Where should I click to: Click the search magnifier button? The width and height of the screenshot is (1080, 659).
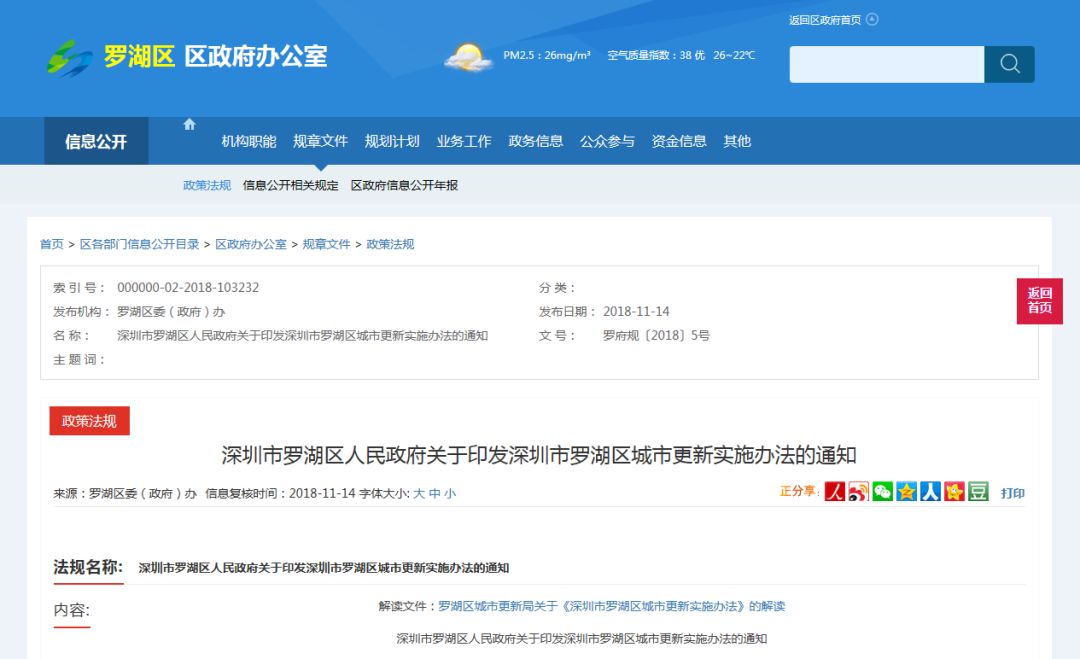point(1009,64)
